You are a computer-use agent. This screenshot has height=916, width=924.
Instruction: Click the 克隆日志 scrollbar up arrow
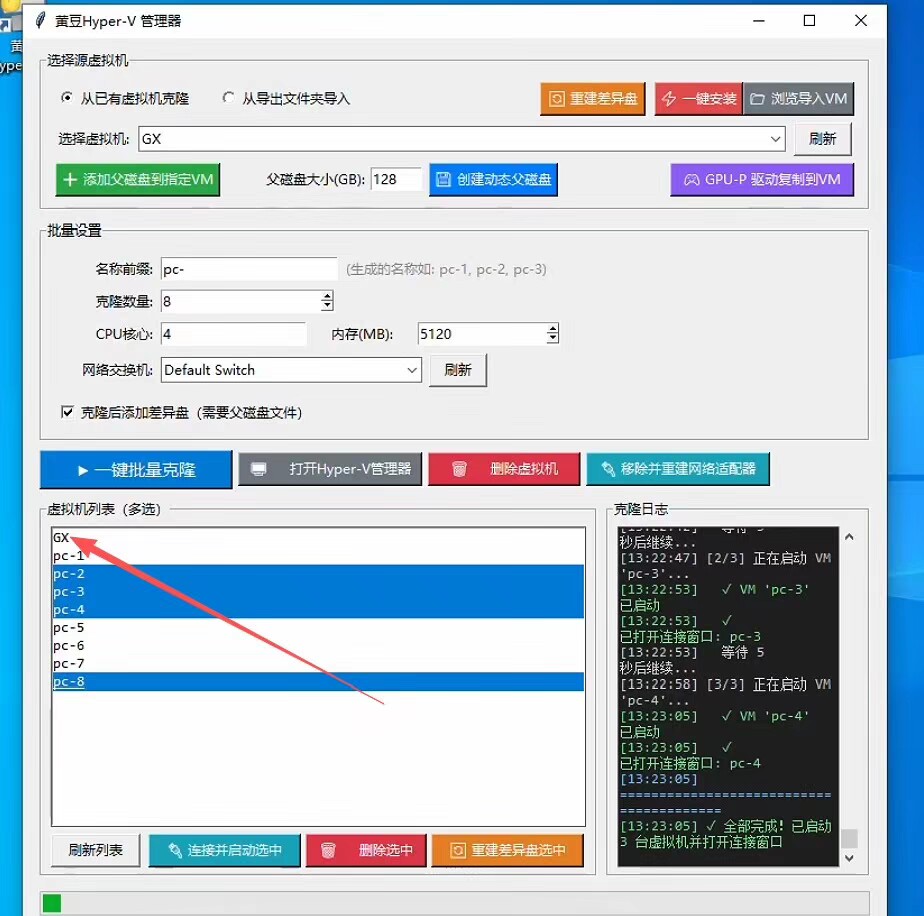(849, 537)
